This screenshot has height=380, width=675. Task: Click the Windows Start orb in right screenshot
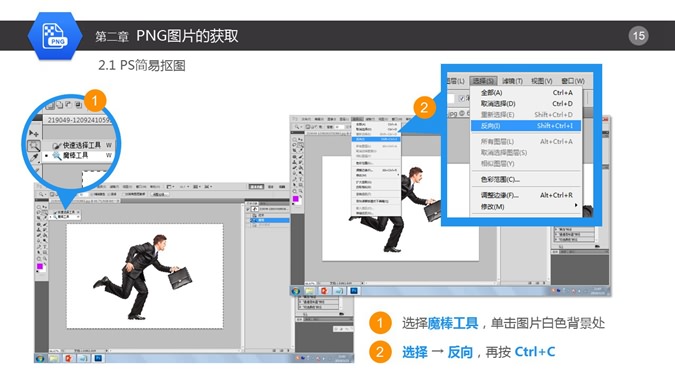tap(296, 291)
